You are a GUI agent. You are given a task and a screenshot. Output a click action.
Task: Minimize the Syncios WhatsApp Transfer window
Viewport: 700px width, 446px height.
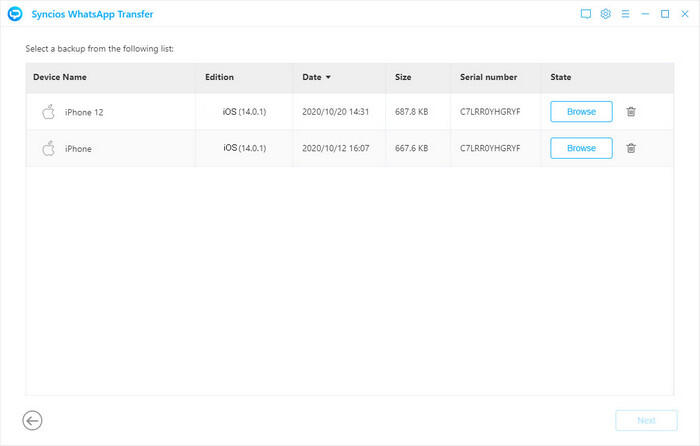pos(645,14)
